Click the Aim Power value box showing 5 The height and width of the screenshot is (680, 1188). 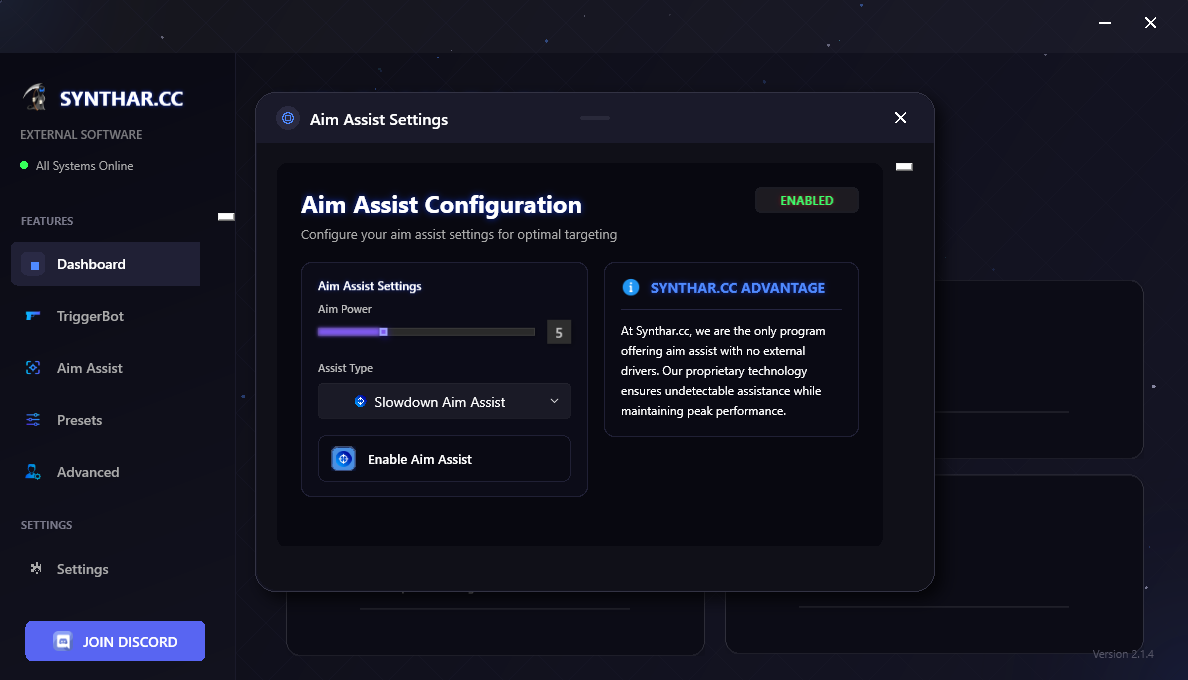click(x=559, y=332)
